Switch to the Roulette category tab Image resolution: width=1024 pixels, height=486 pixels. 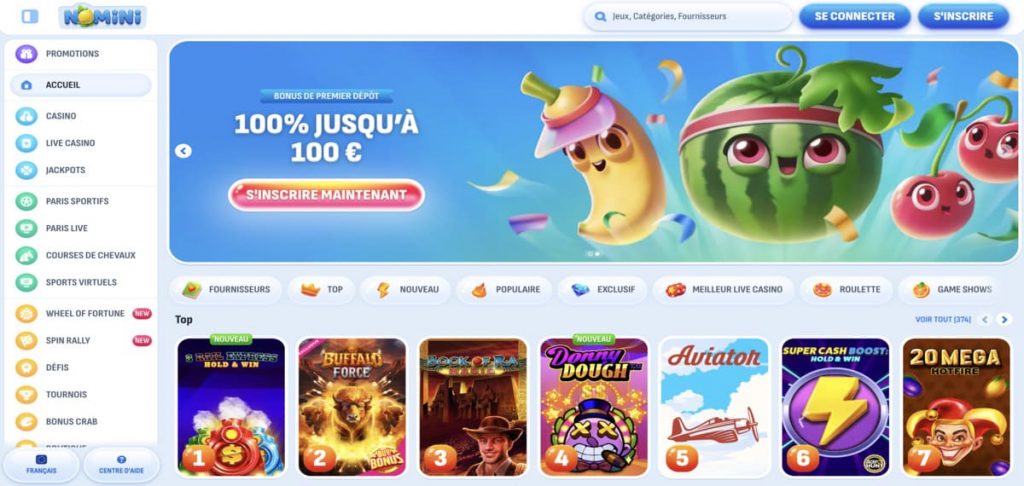(846, 289)
